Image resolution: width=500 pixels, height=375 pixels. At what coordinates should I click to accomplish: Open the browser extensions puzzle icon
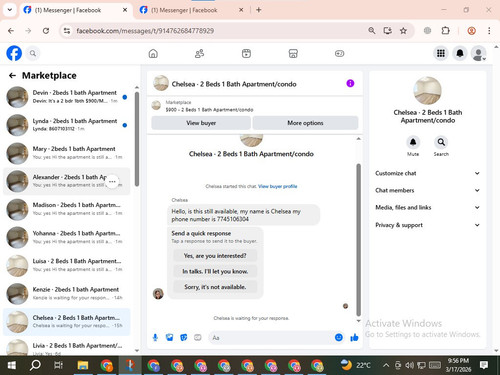coord(445,31)
